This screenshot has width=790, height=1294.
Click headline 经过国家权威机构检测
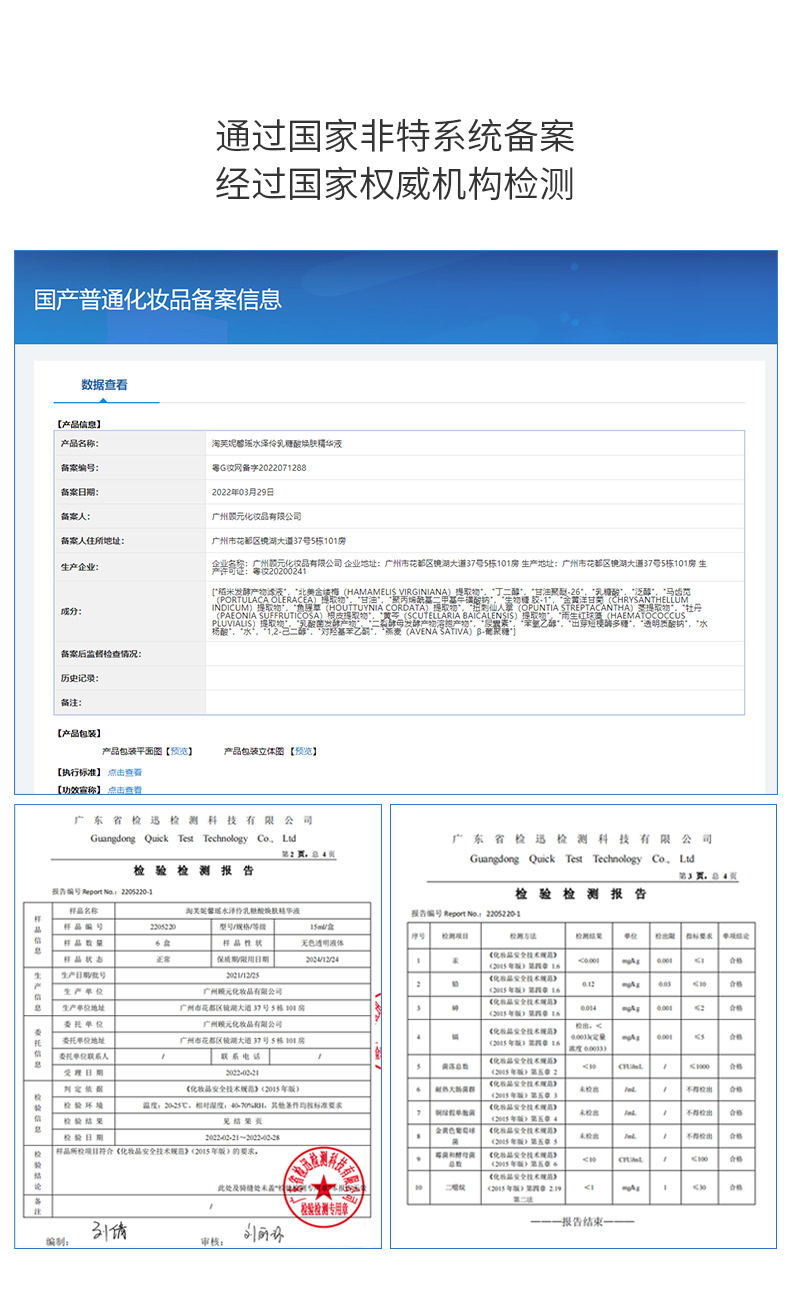point(395,185)
